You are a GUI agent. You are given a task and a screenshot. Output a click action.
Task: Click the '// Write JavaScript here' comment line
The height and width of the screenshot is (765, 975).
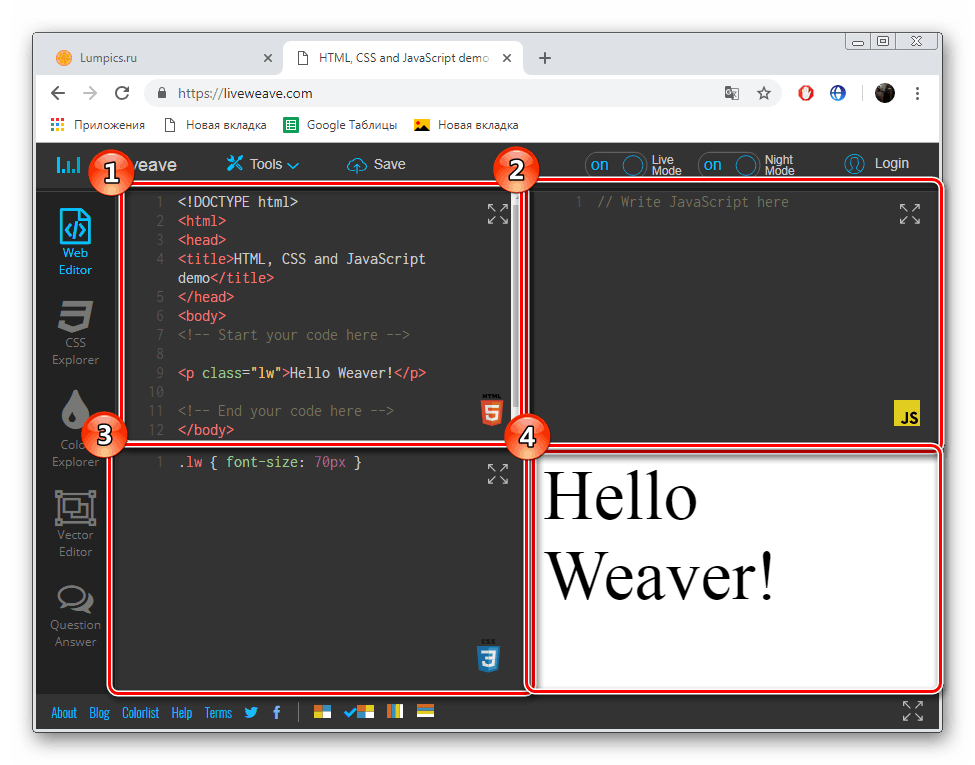click(x=693, y=202)
